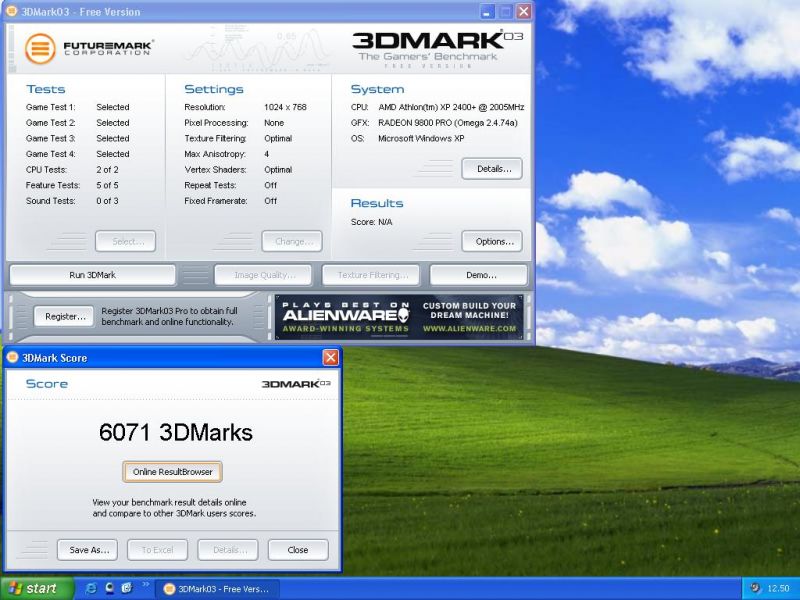Click the 3DMark Score title bar icon
This screenshot has height=600, width=800.
point(12,357)
